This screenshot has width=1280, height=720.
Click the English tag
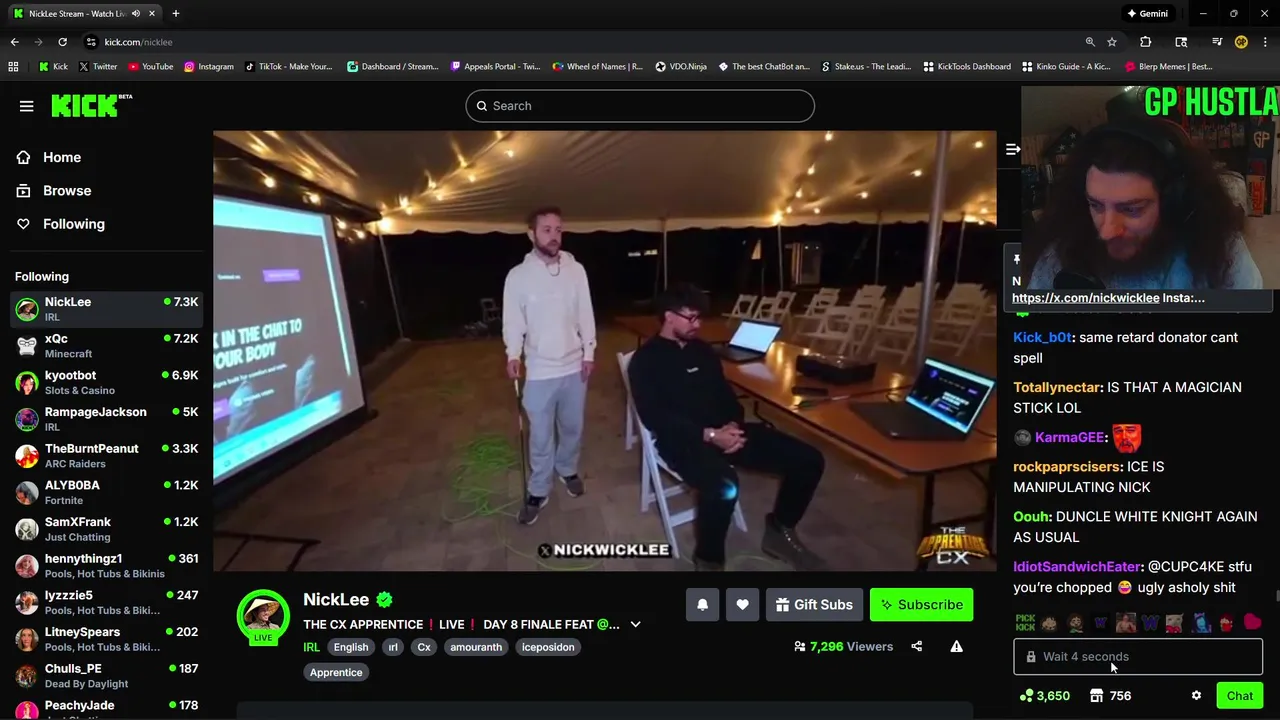click(x=351, y=647)
